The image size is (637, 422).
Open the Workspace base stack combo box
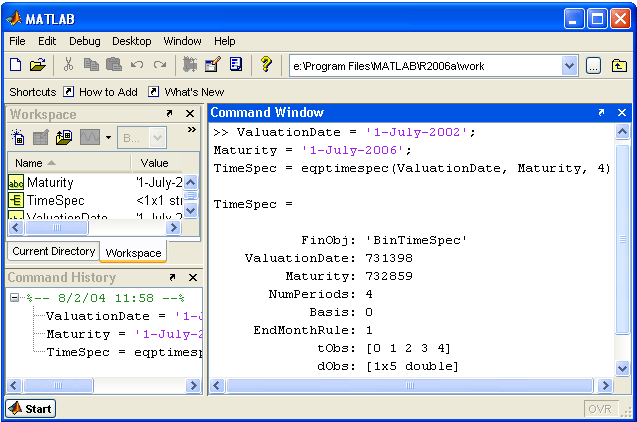142,138
